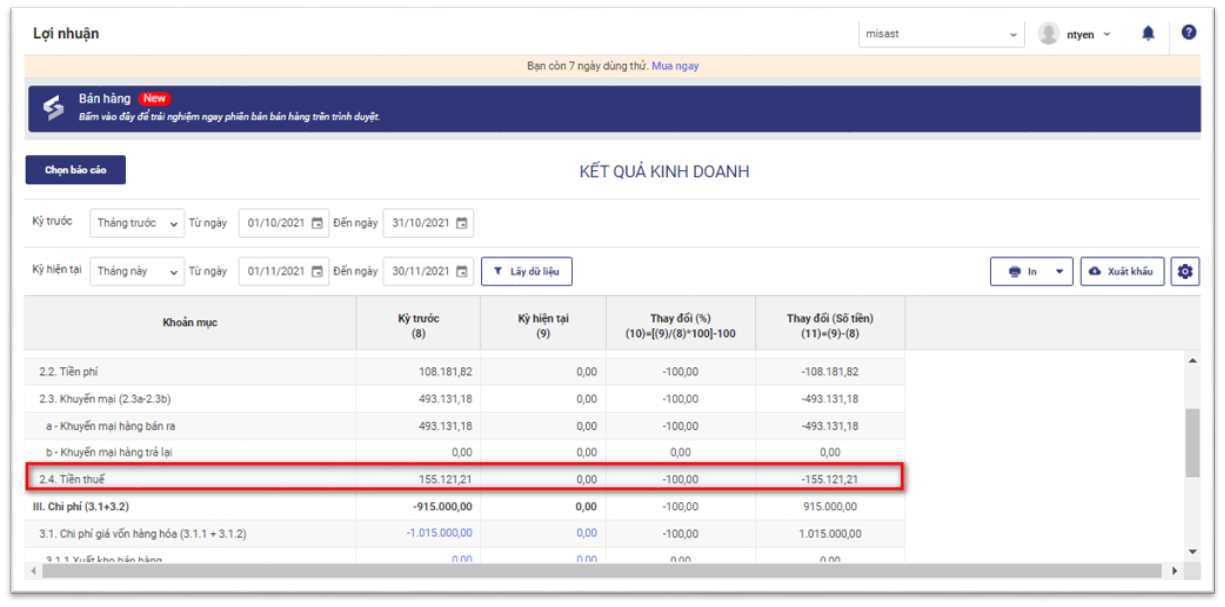Click the Xuất khẩu export button

pyautogui.click(x=1122, y=272)
